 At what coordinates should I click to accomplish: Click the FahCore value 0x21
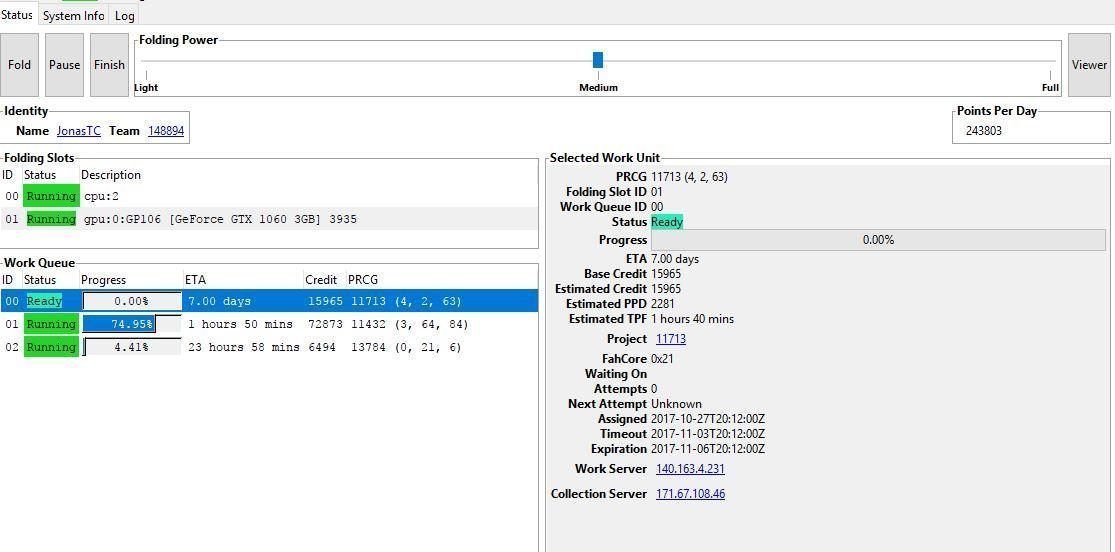(x=662, y=359)
